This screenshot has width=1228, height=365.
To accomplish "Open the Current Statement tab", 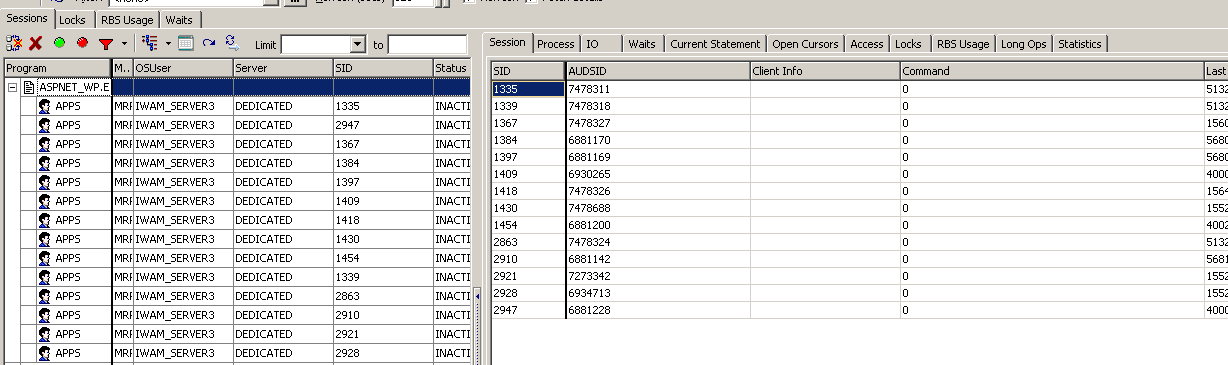I will coord(715,44).
